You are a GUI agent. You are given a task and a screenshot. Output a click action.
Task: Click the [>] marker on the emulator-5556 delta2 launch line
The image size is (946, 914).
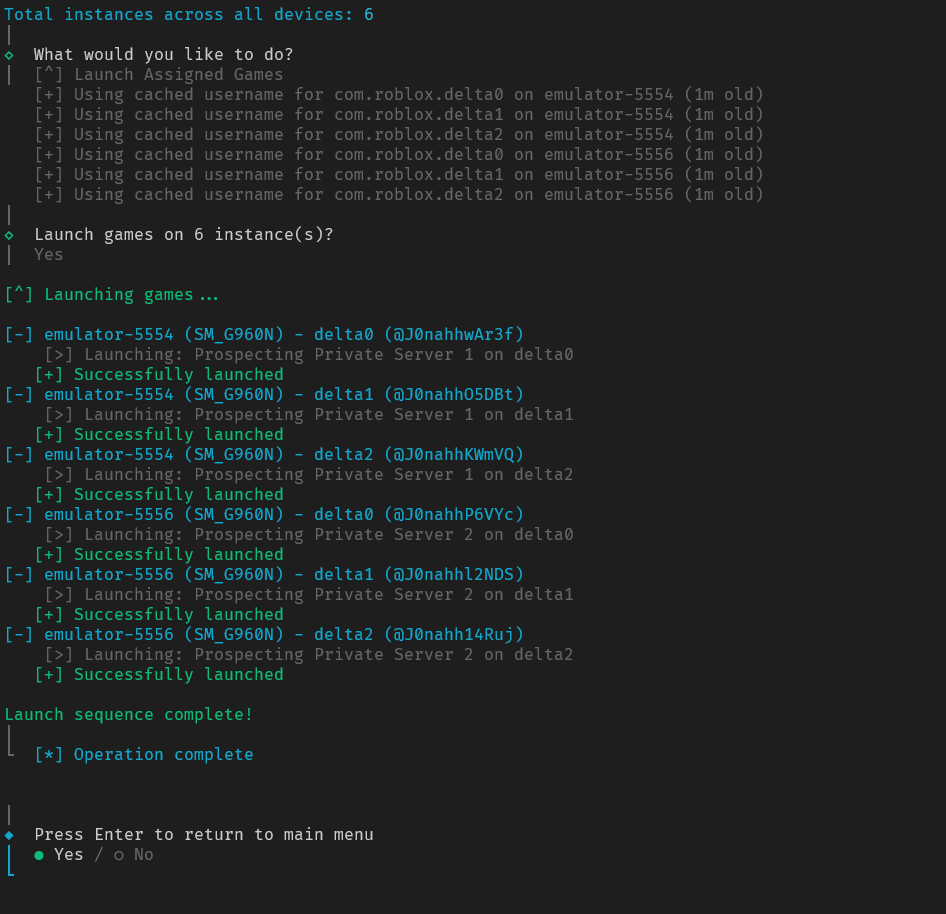click(59, 654)
